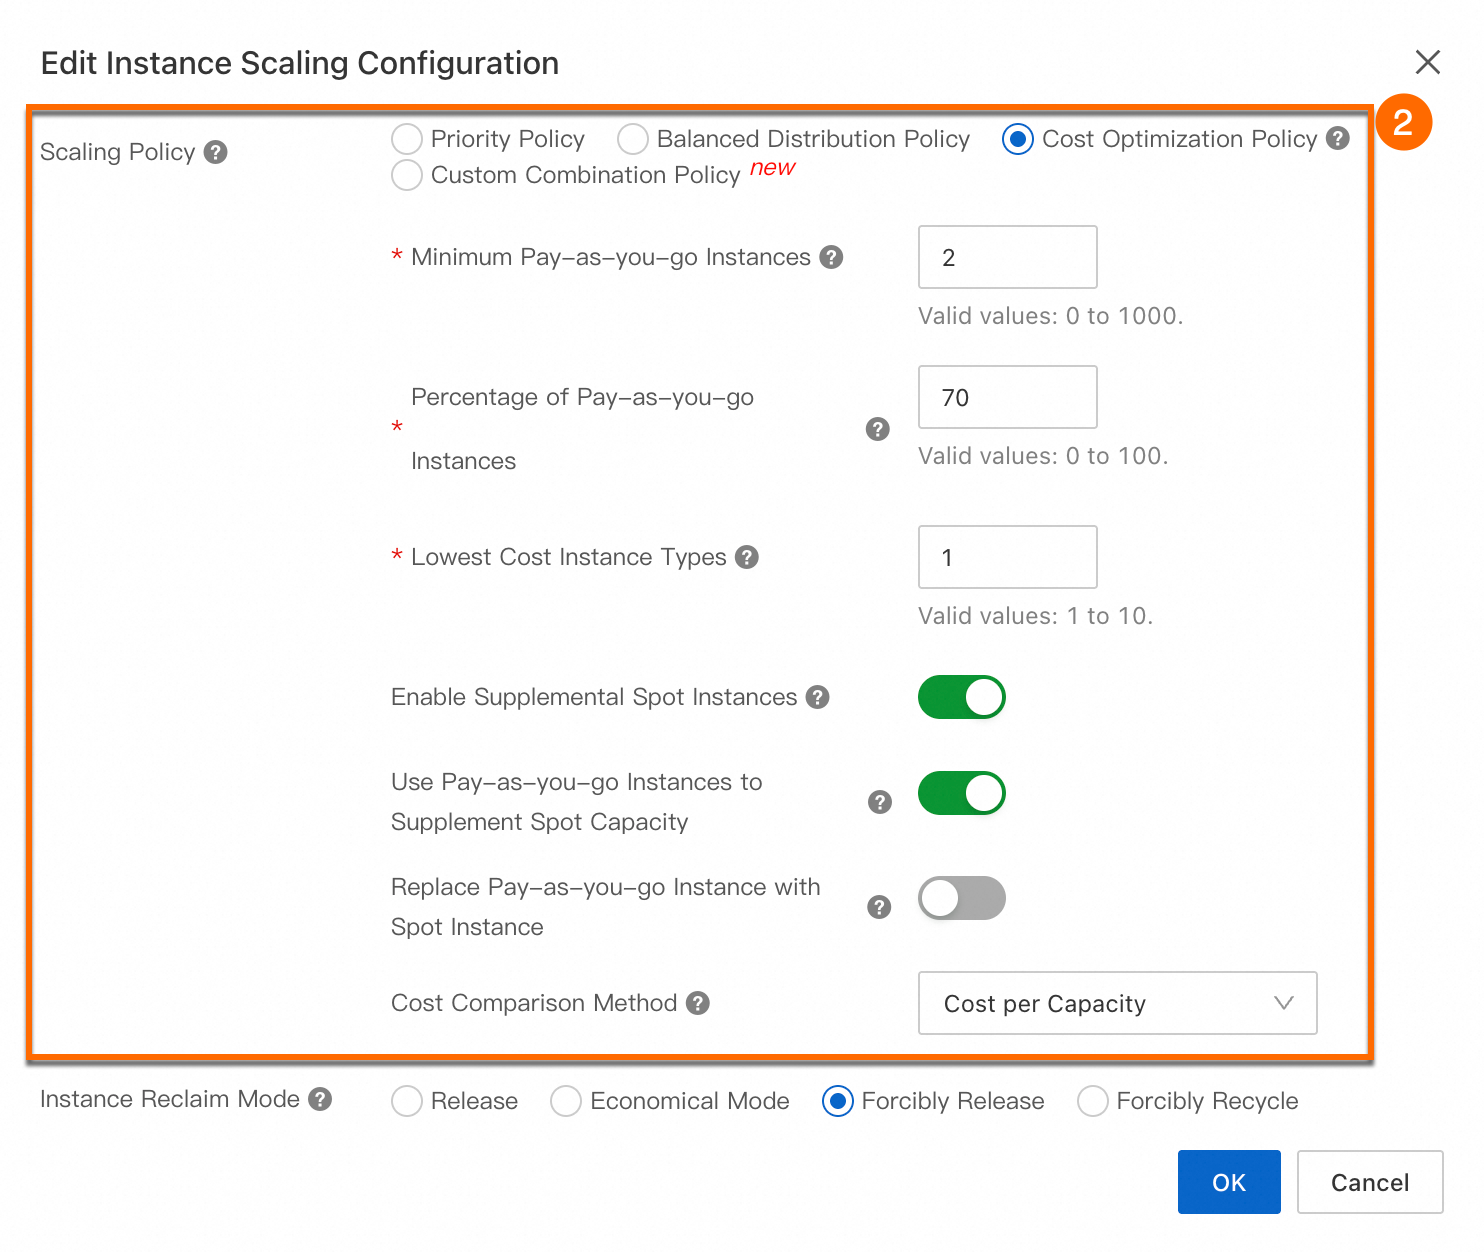This screenshot has height=1252, width=1484.
Task: Open the Cost per Capacity dropdown
Action: pyautogui.click(x=1117, y=1003)
